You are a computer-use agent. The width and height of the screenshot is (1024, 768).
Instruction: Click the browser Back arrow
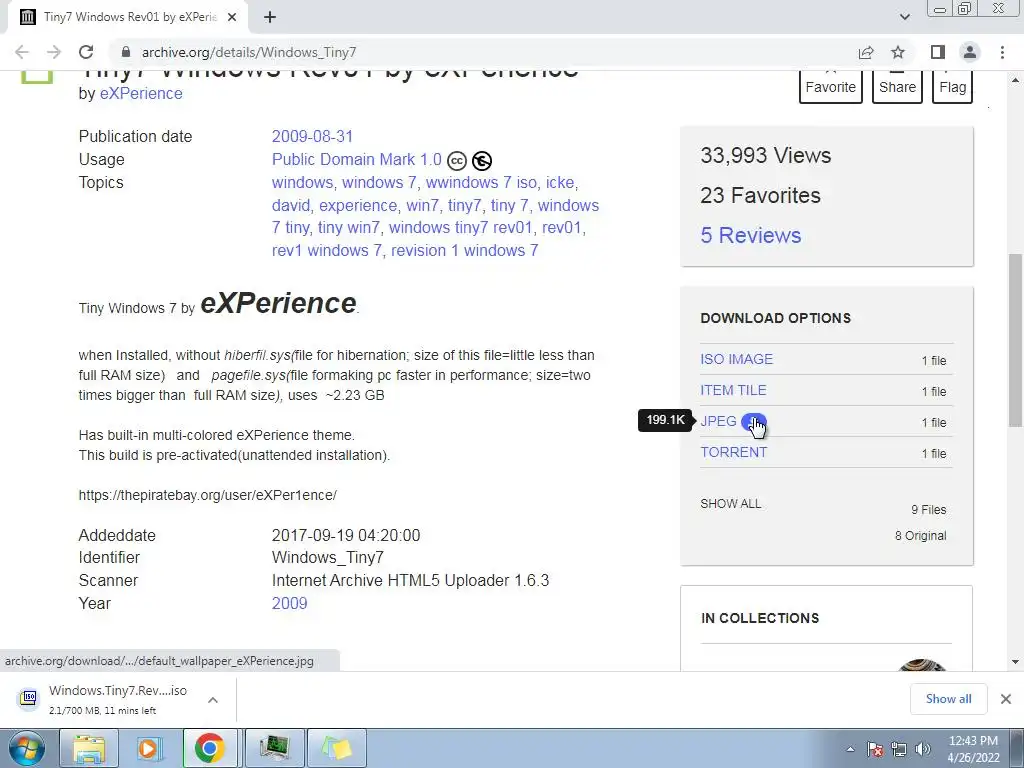tap(22, 52)
